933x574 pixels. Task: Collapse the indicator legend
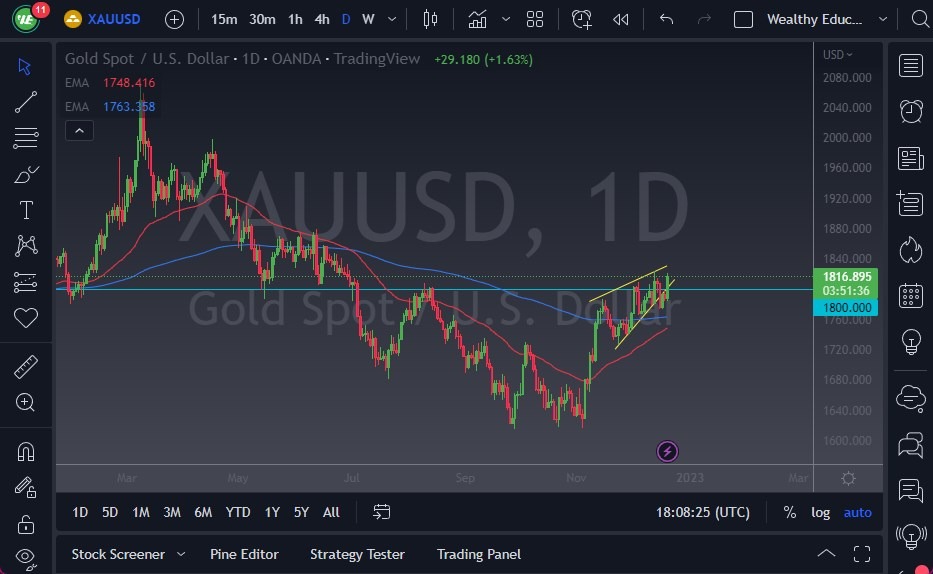79,131
